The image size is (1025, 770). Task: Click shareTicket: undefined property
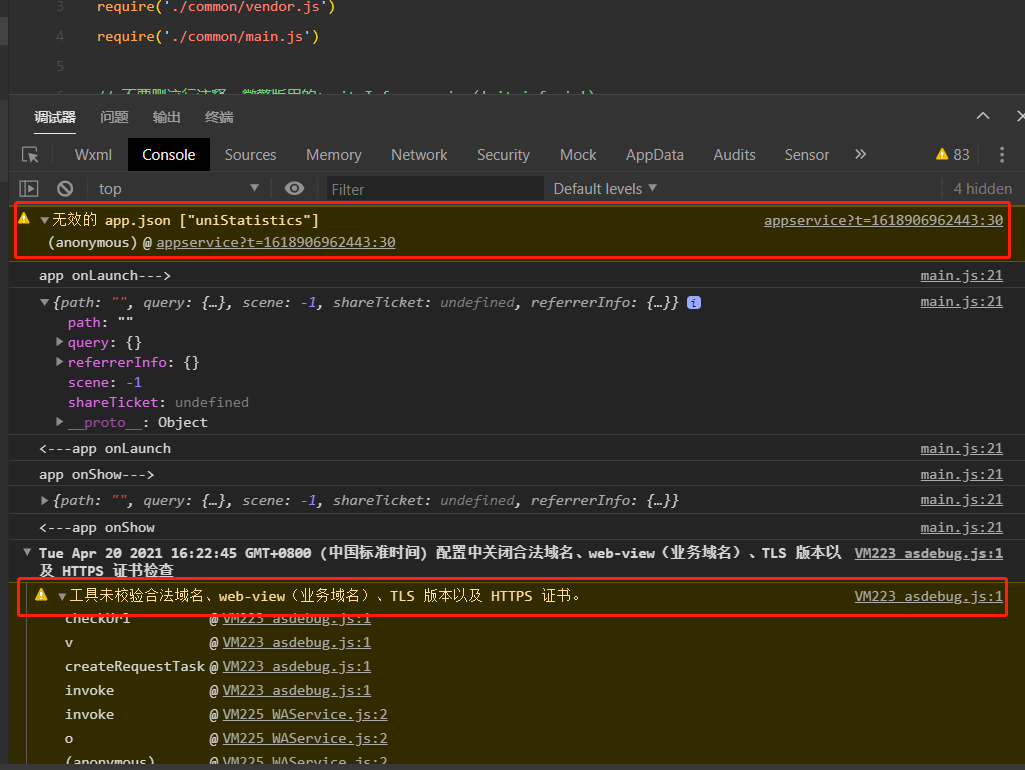tap(158, 403)
